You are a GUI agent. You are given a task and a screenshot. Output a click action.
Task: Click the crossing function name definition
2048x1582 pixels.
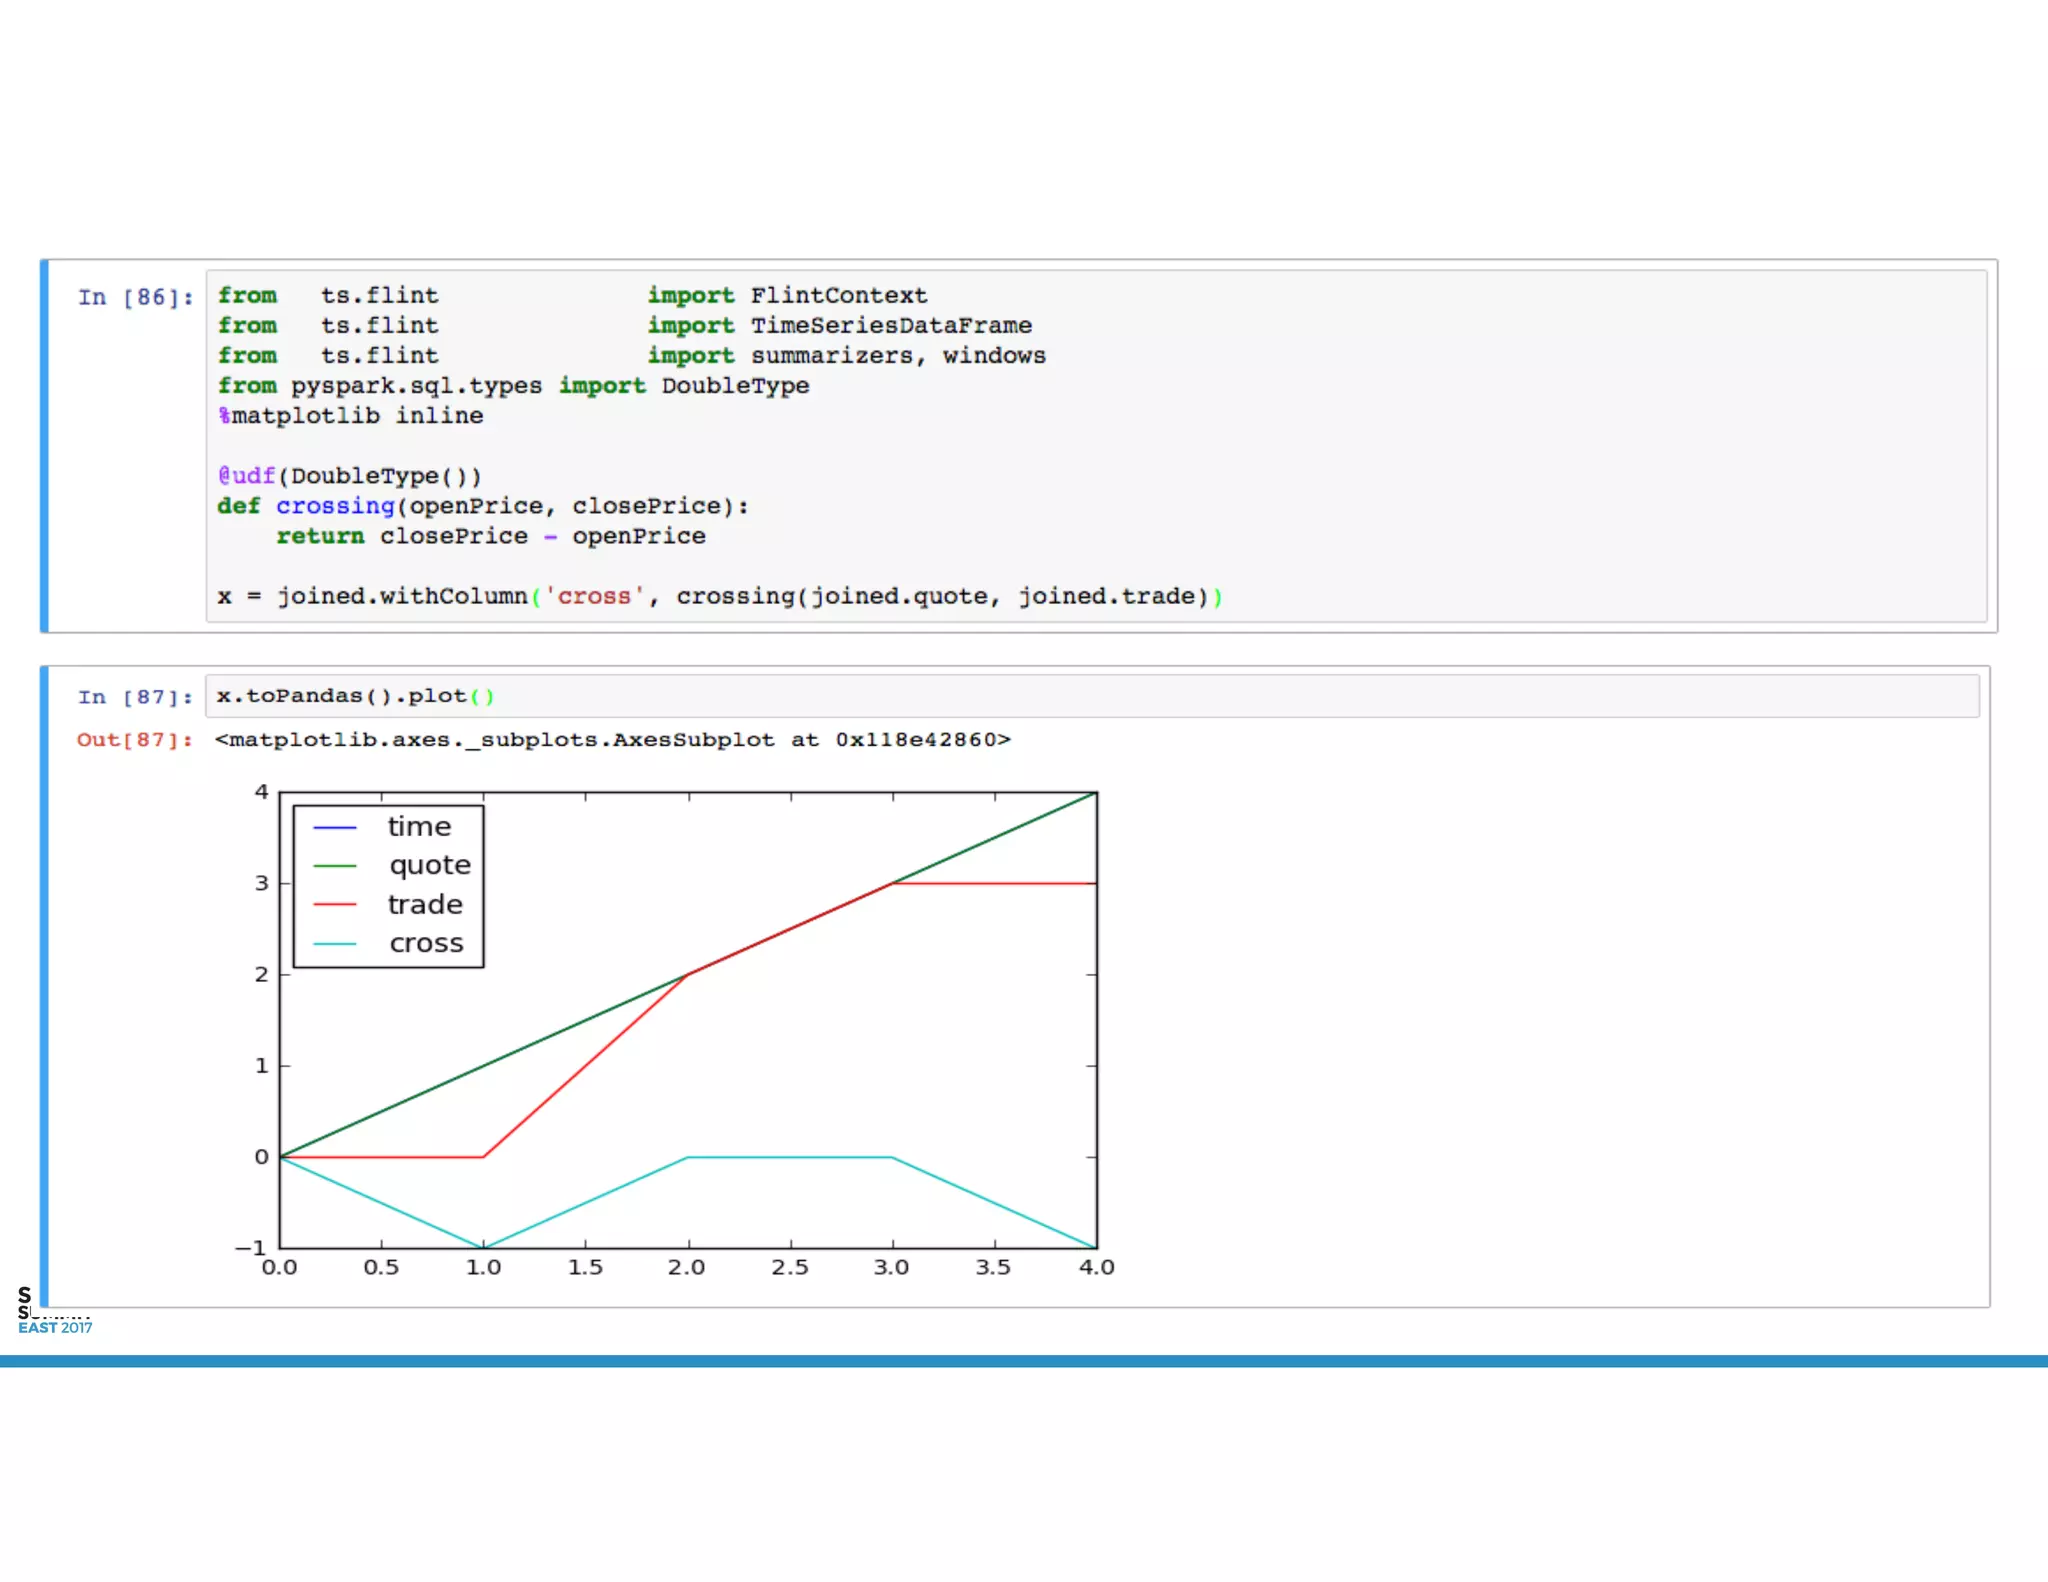pos(335,507)
